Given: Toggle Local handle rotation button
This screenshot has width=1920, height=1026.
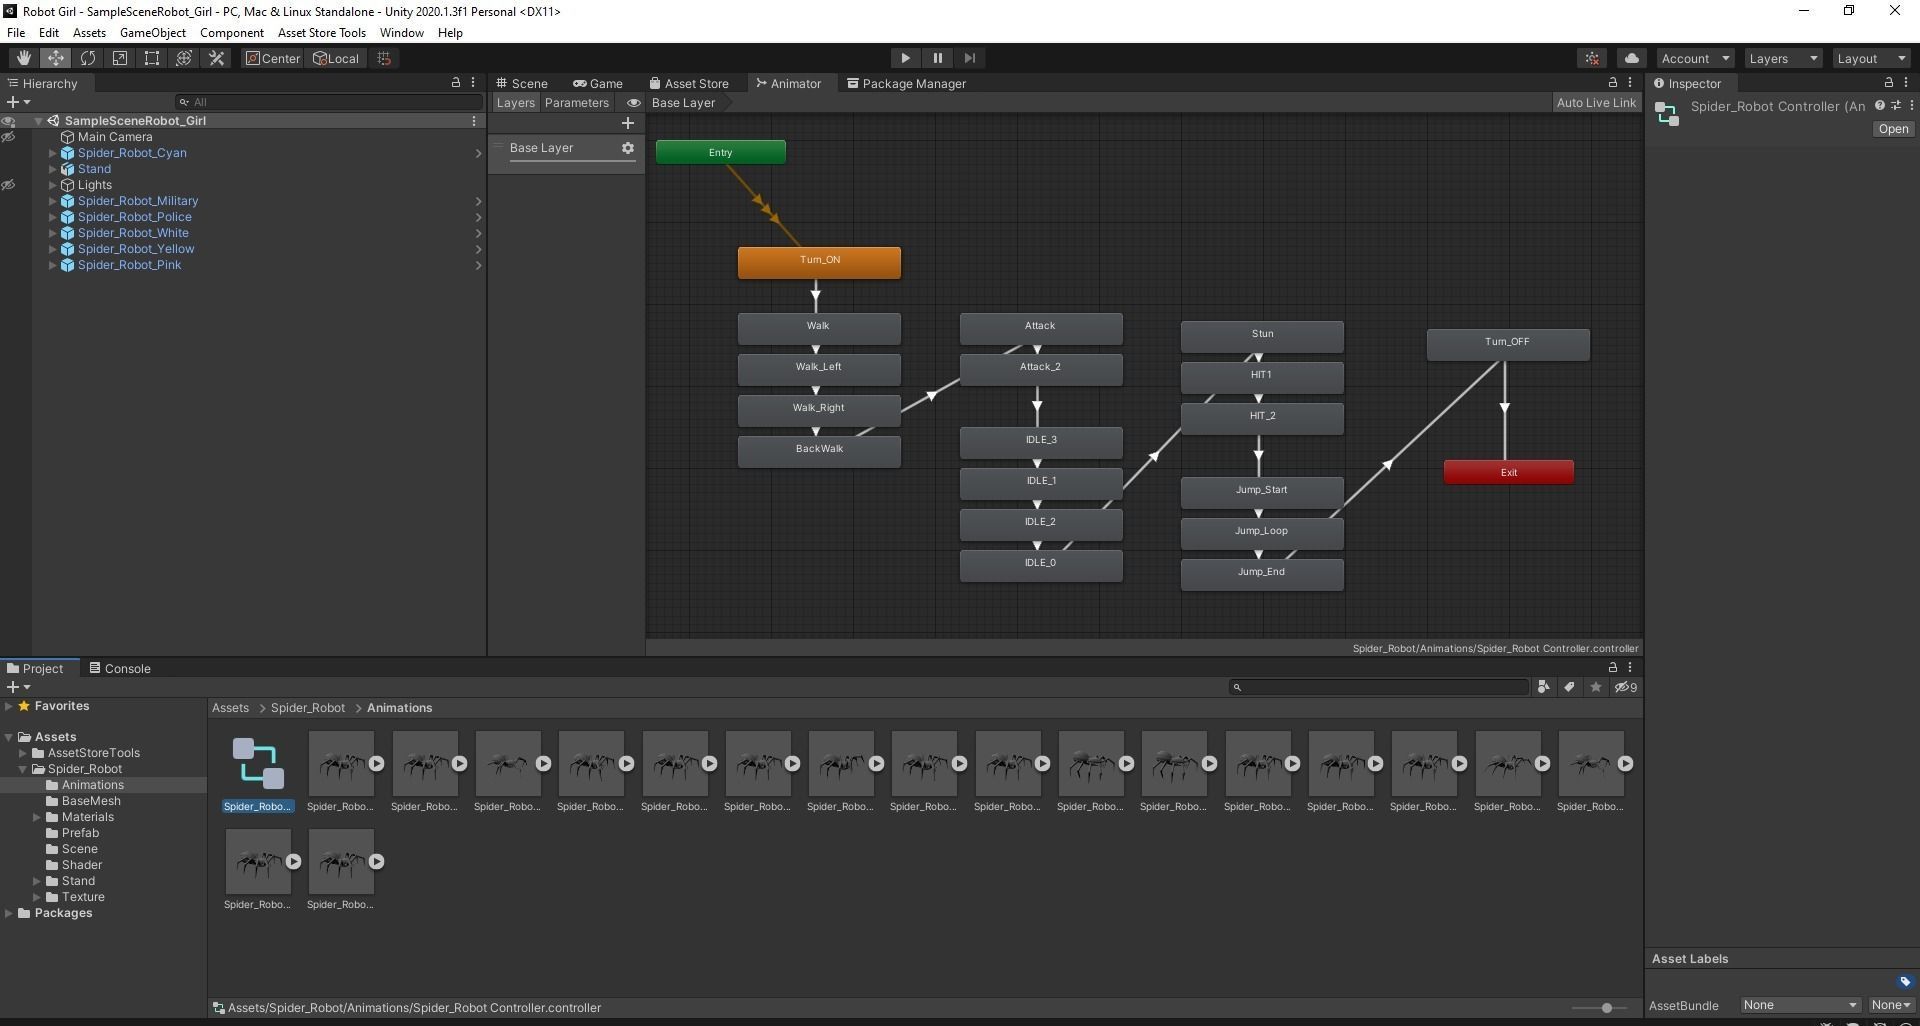Looking at the screenshot, I should point(336,58).
